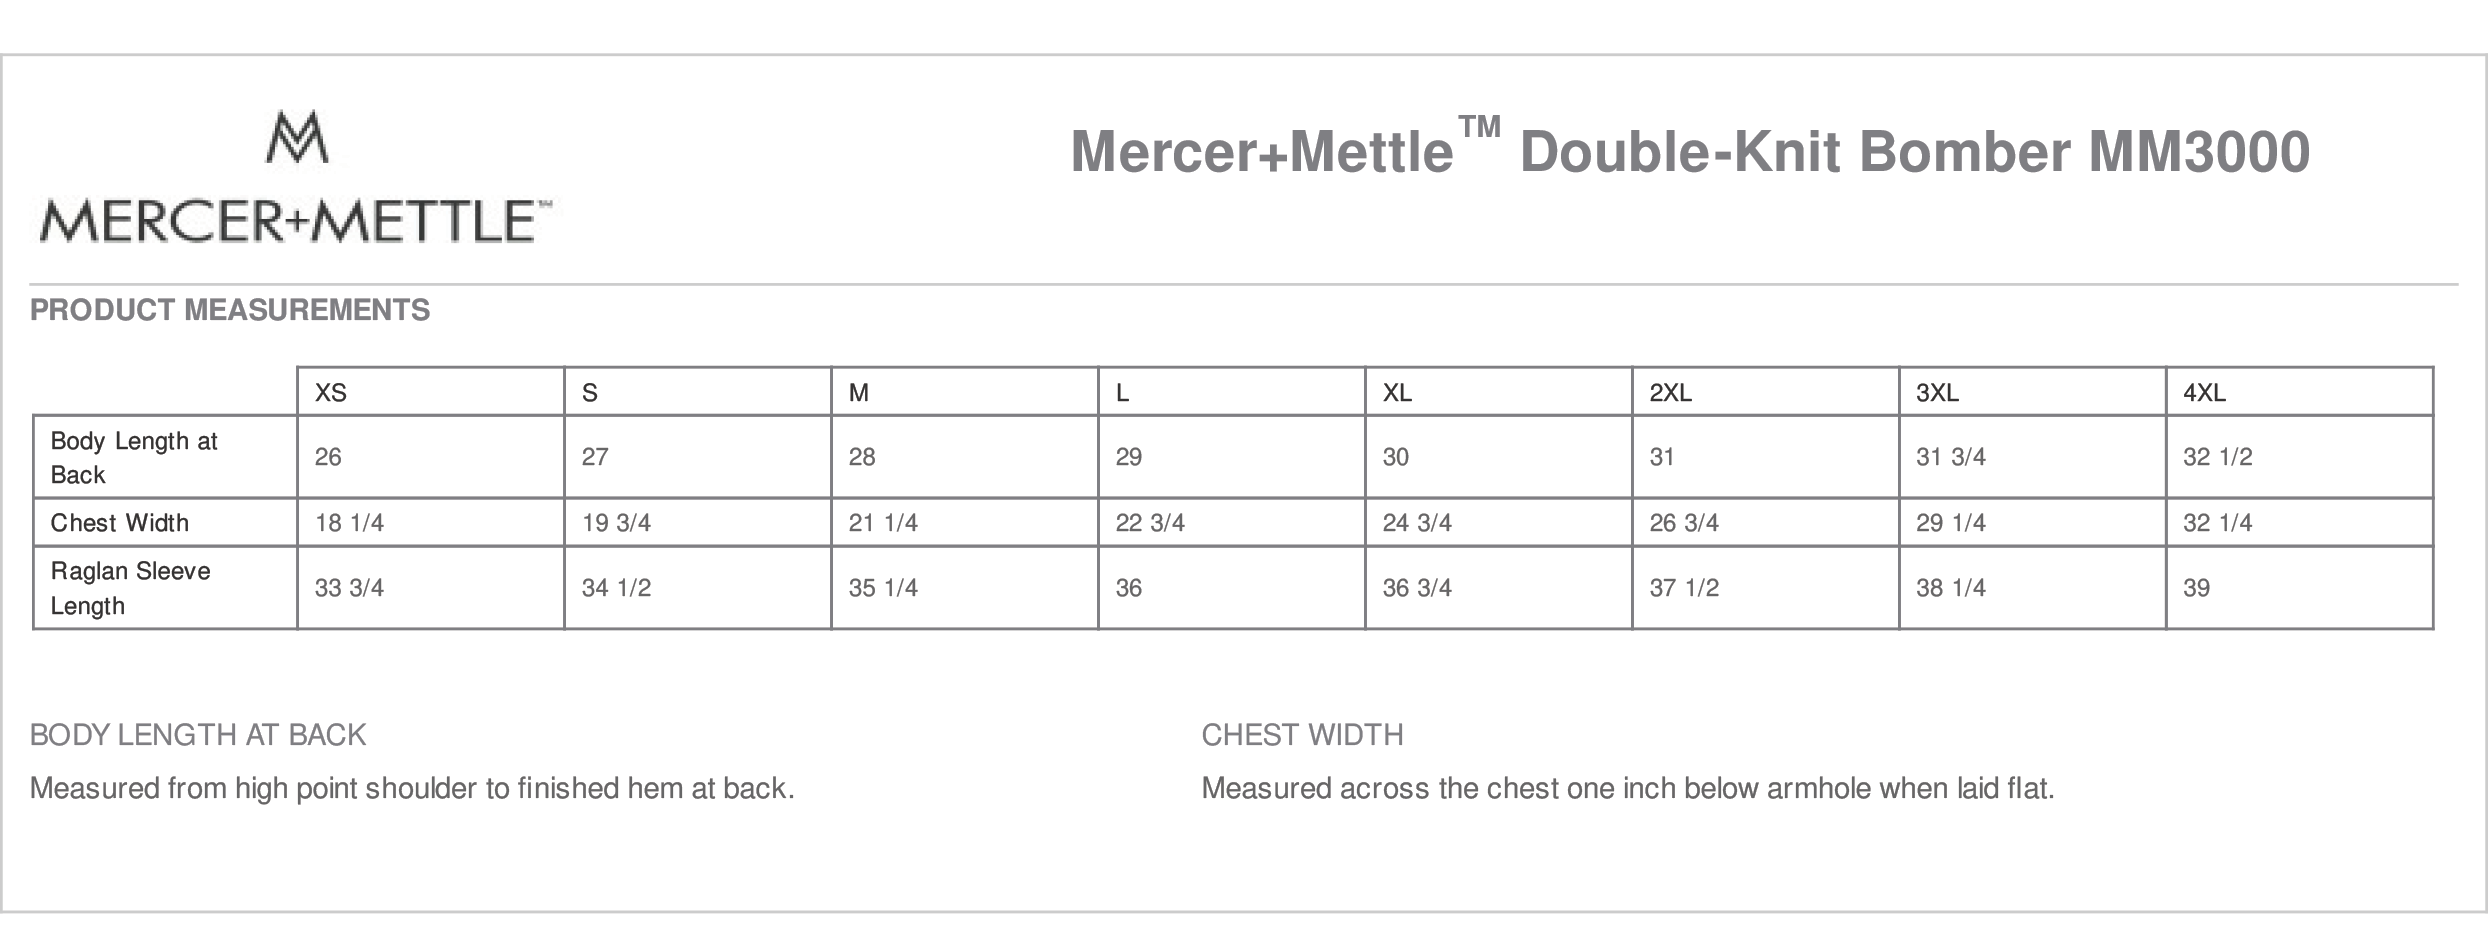The width and height of the screenshot is (2488, 940).
Task: Click the M body length 28 cell
Action: pos(965,457)
